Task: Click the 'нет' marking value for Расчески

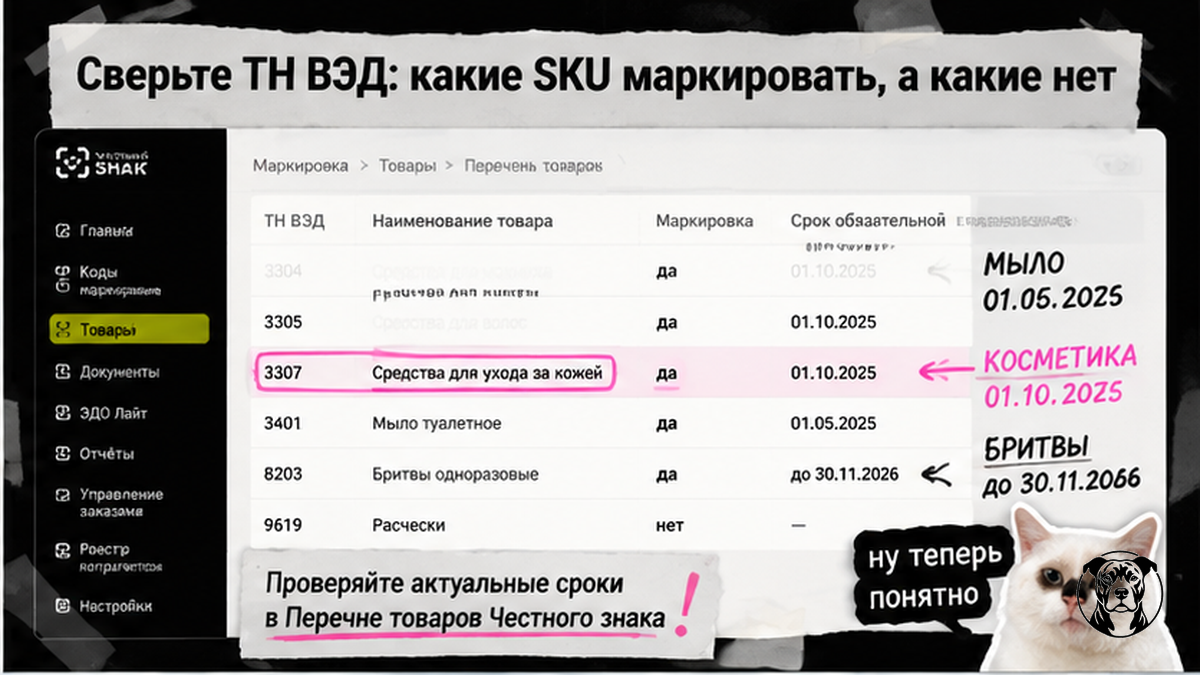Action: tap(670, 525)
